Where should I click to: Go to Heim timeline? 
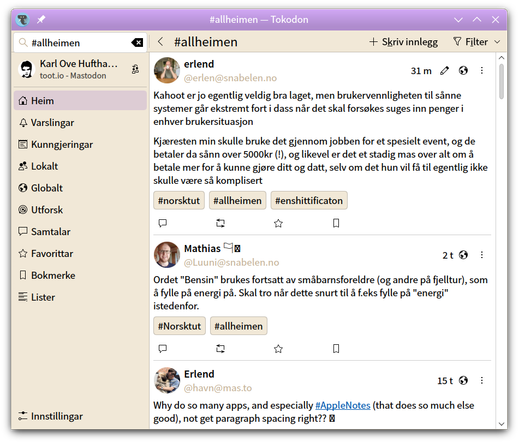tap(80, 101)
